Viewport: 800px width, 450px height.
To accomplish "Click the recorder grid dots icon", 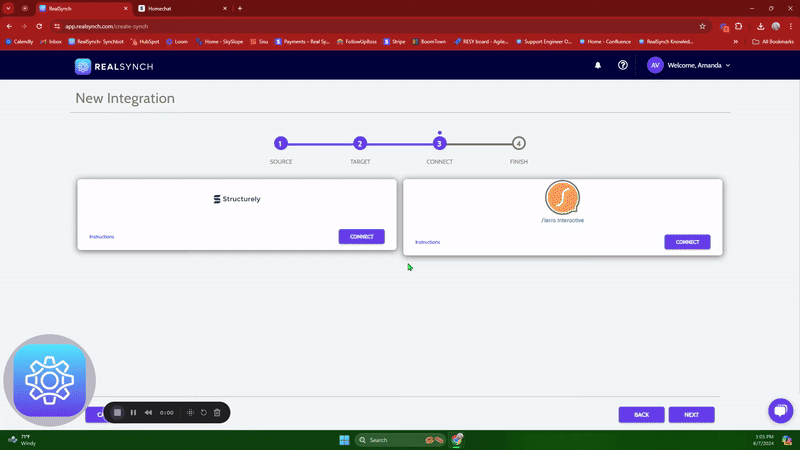I will tap(190, 413).
